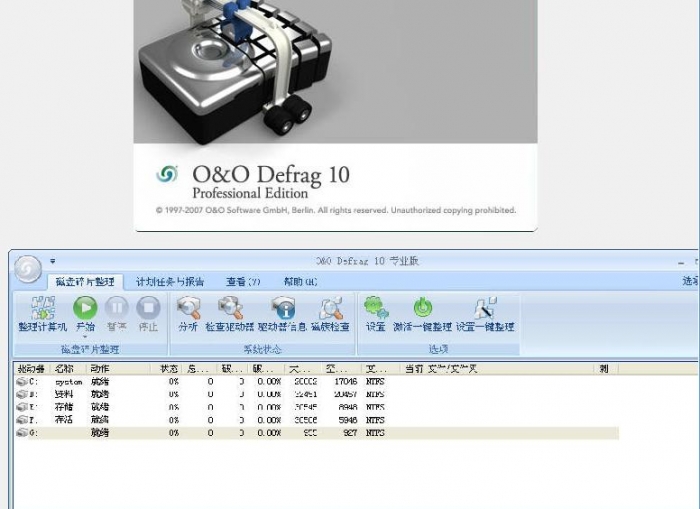The height and width of the screenshot is (509, 700).
Task: Click NTFS cell in the E: row
Action: [x=375, y=407]
